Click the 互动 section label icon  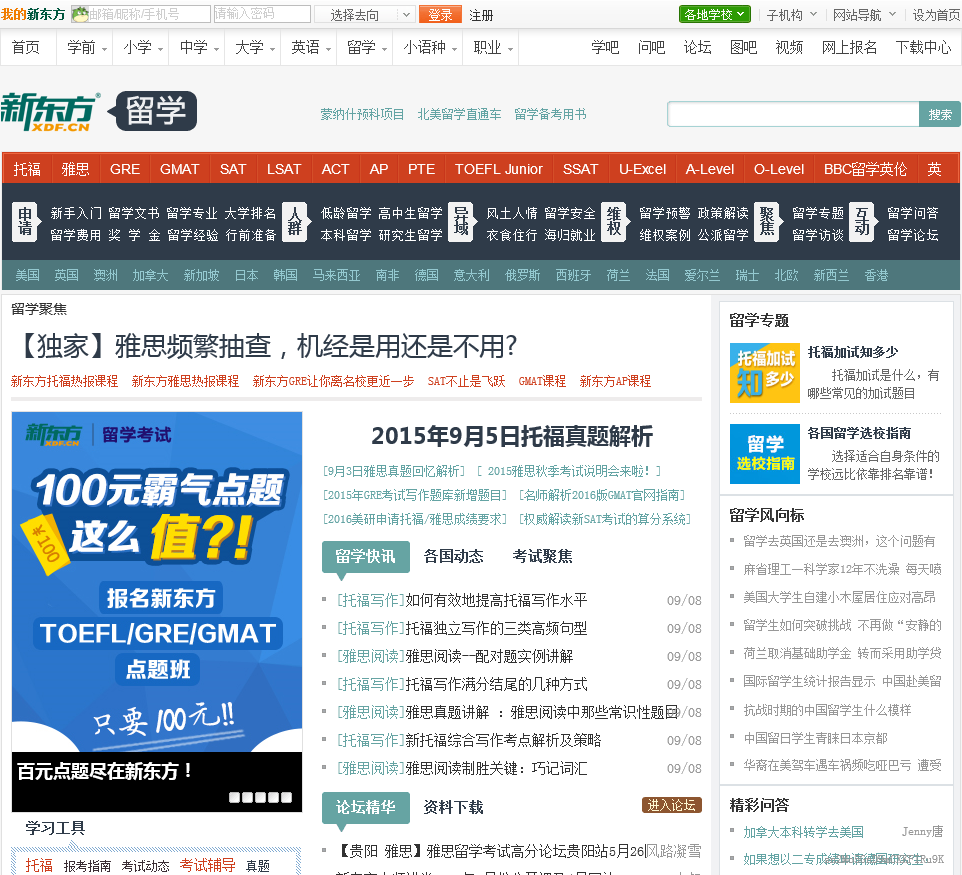point(862,222)
